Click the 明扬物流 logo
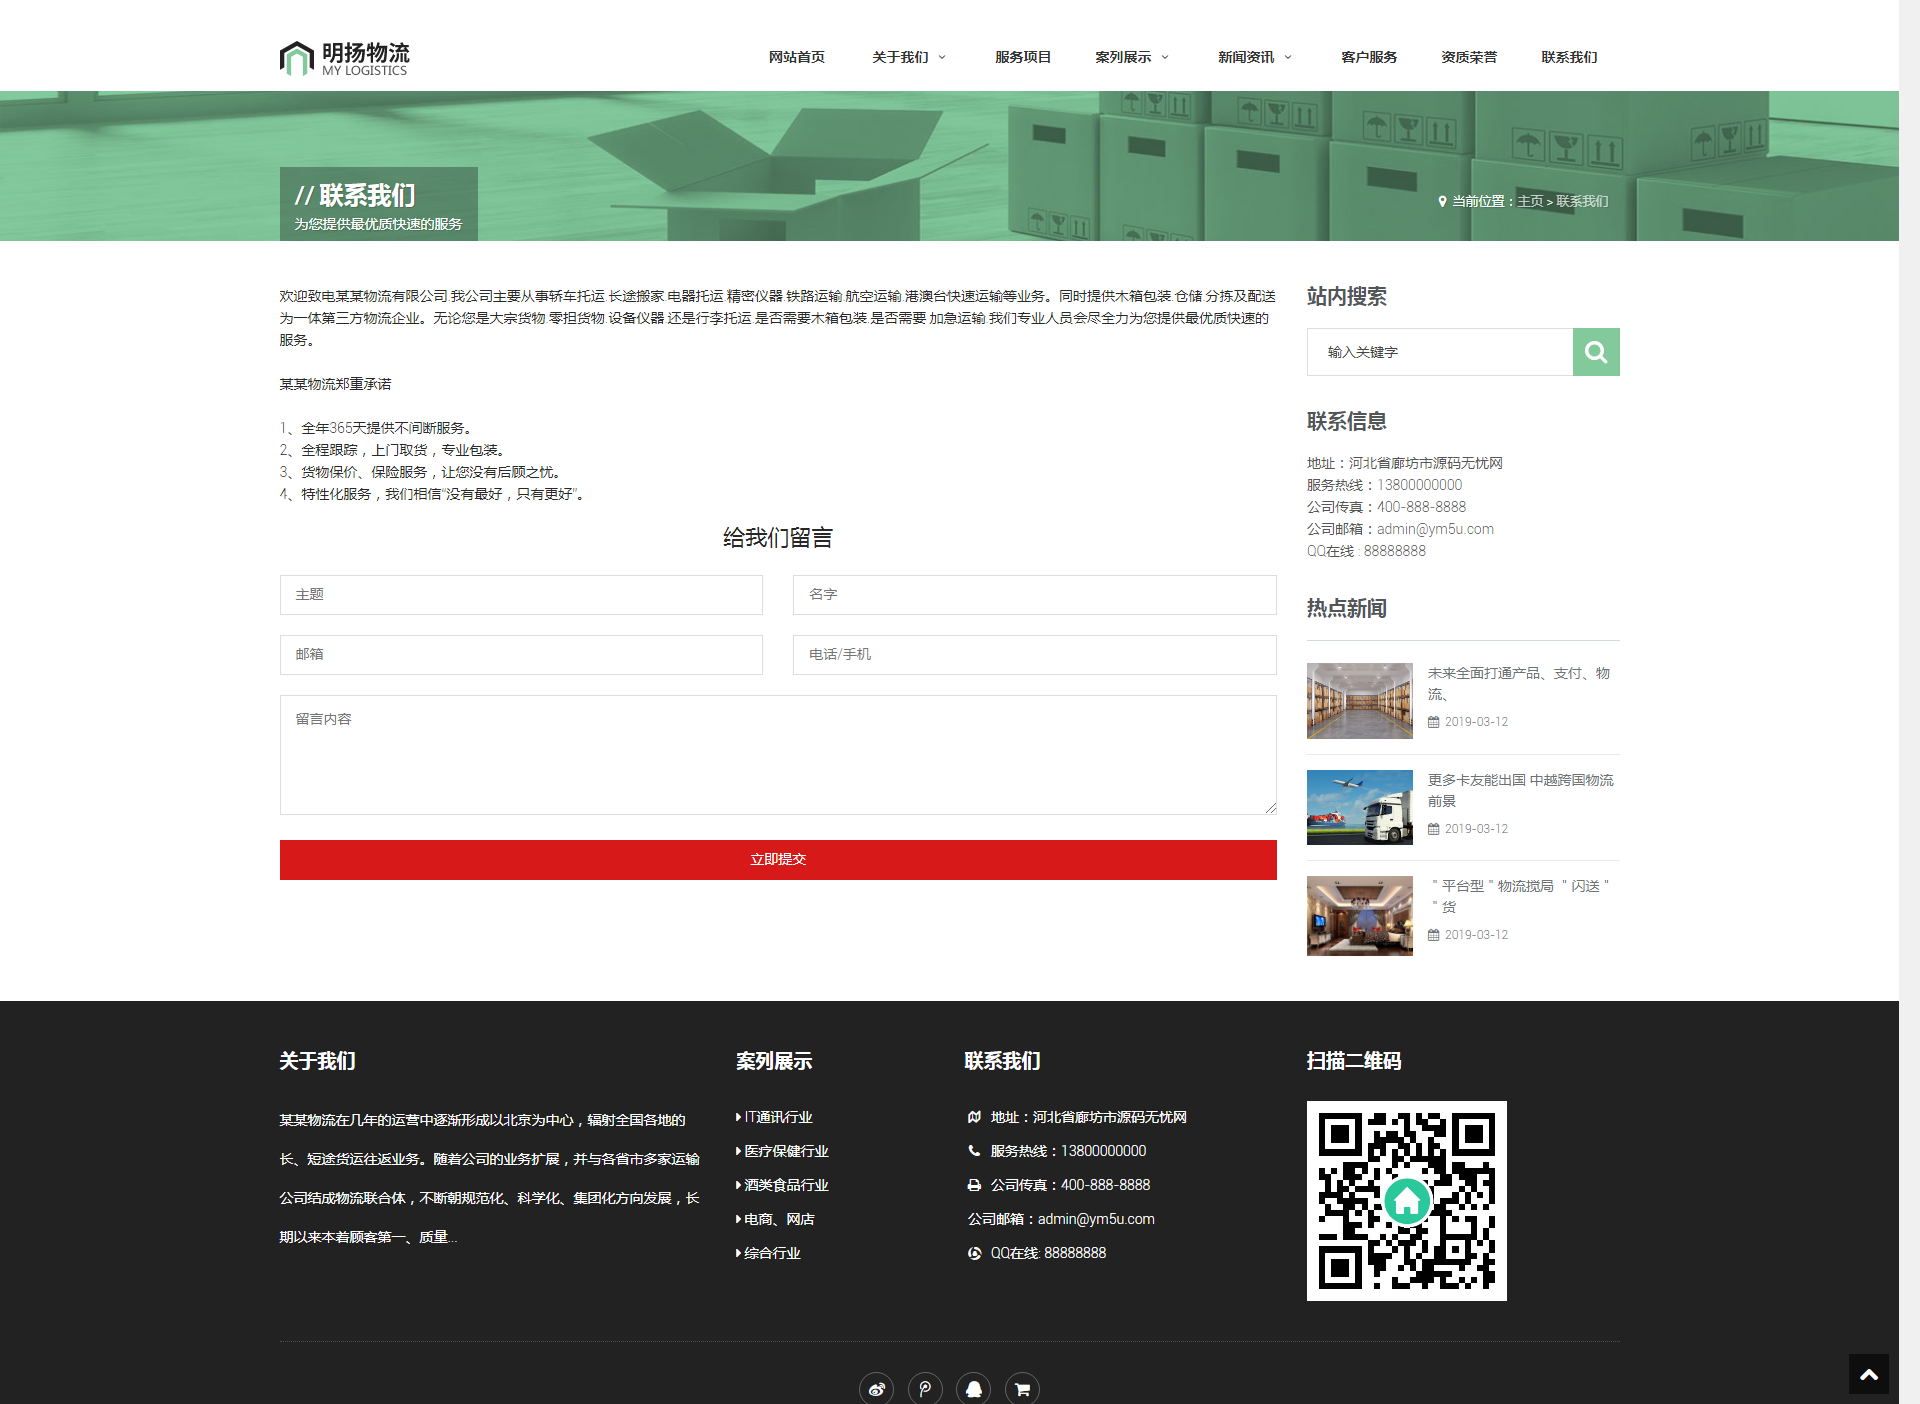Screen dimensions: 1920x1404 [345, 58]
